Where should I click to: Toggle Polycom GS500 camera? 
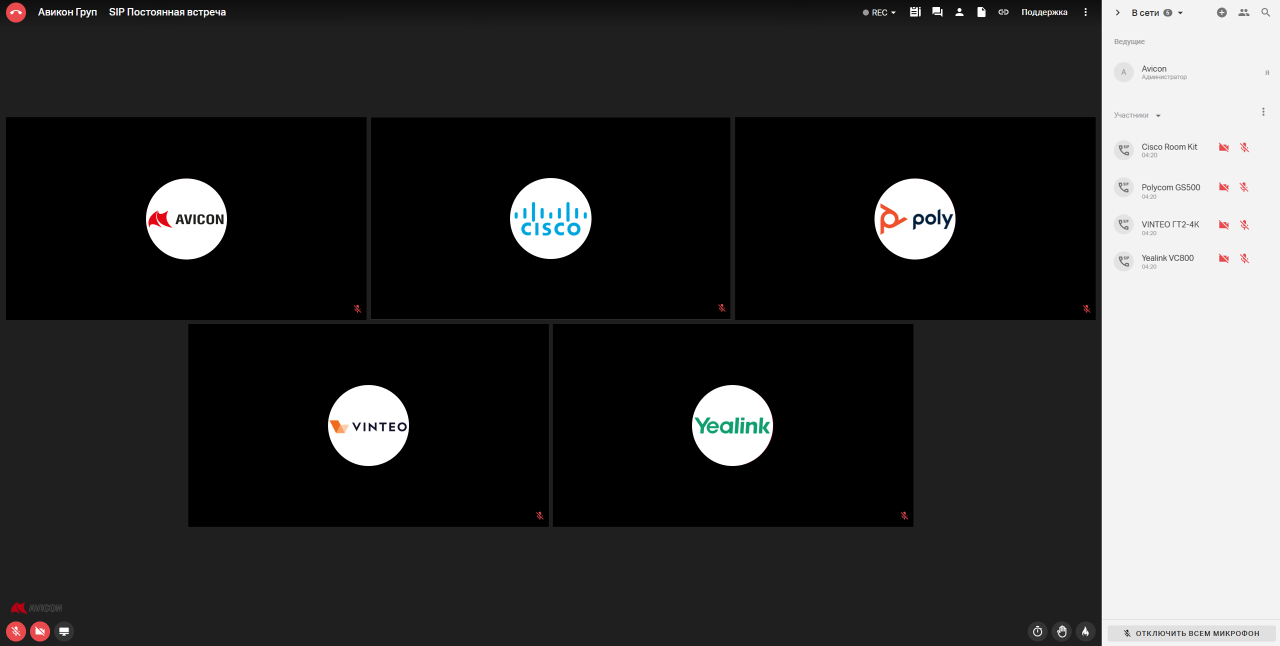(1223, 187)
